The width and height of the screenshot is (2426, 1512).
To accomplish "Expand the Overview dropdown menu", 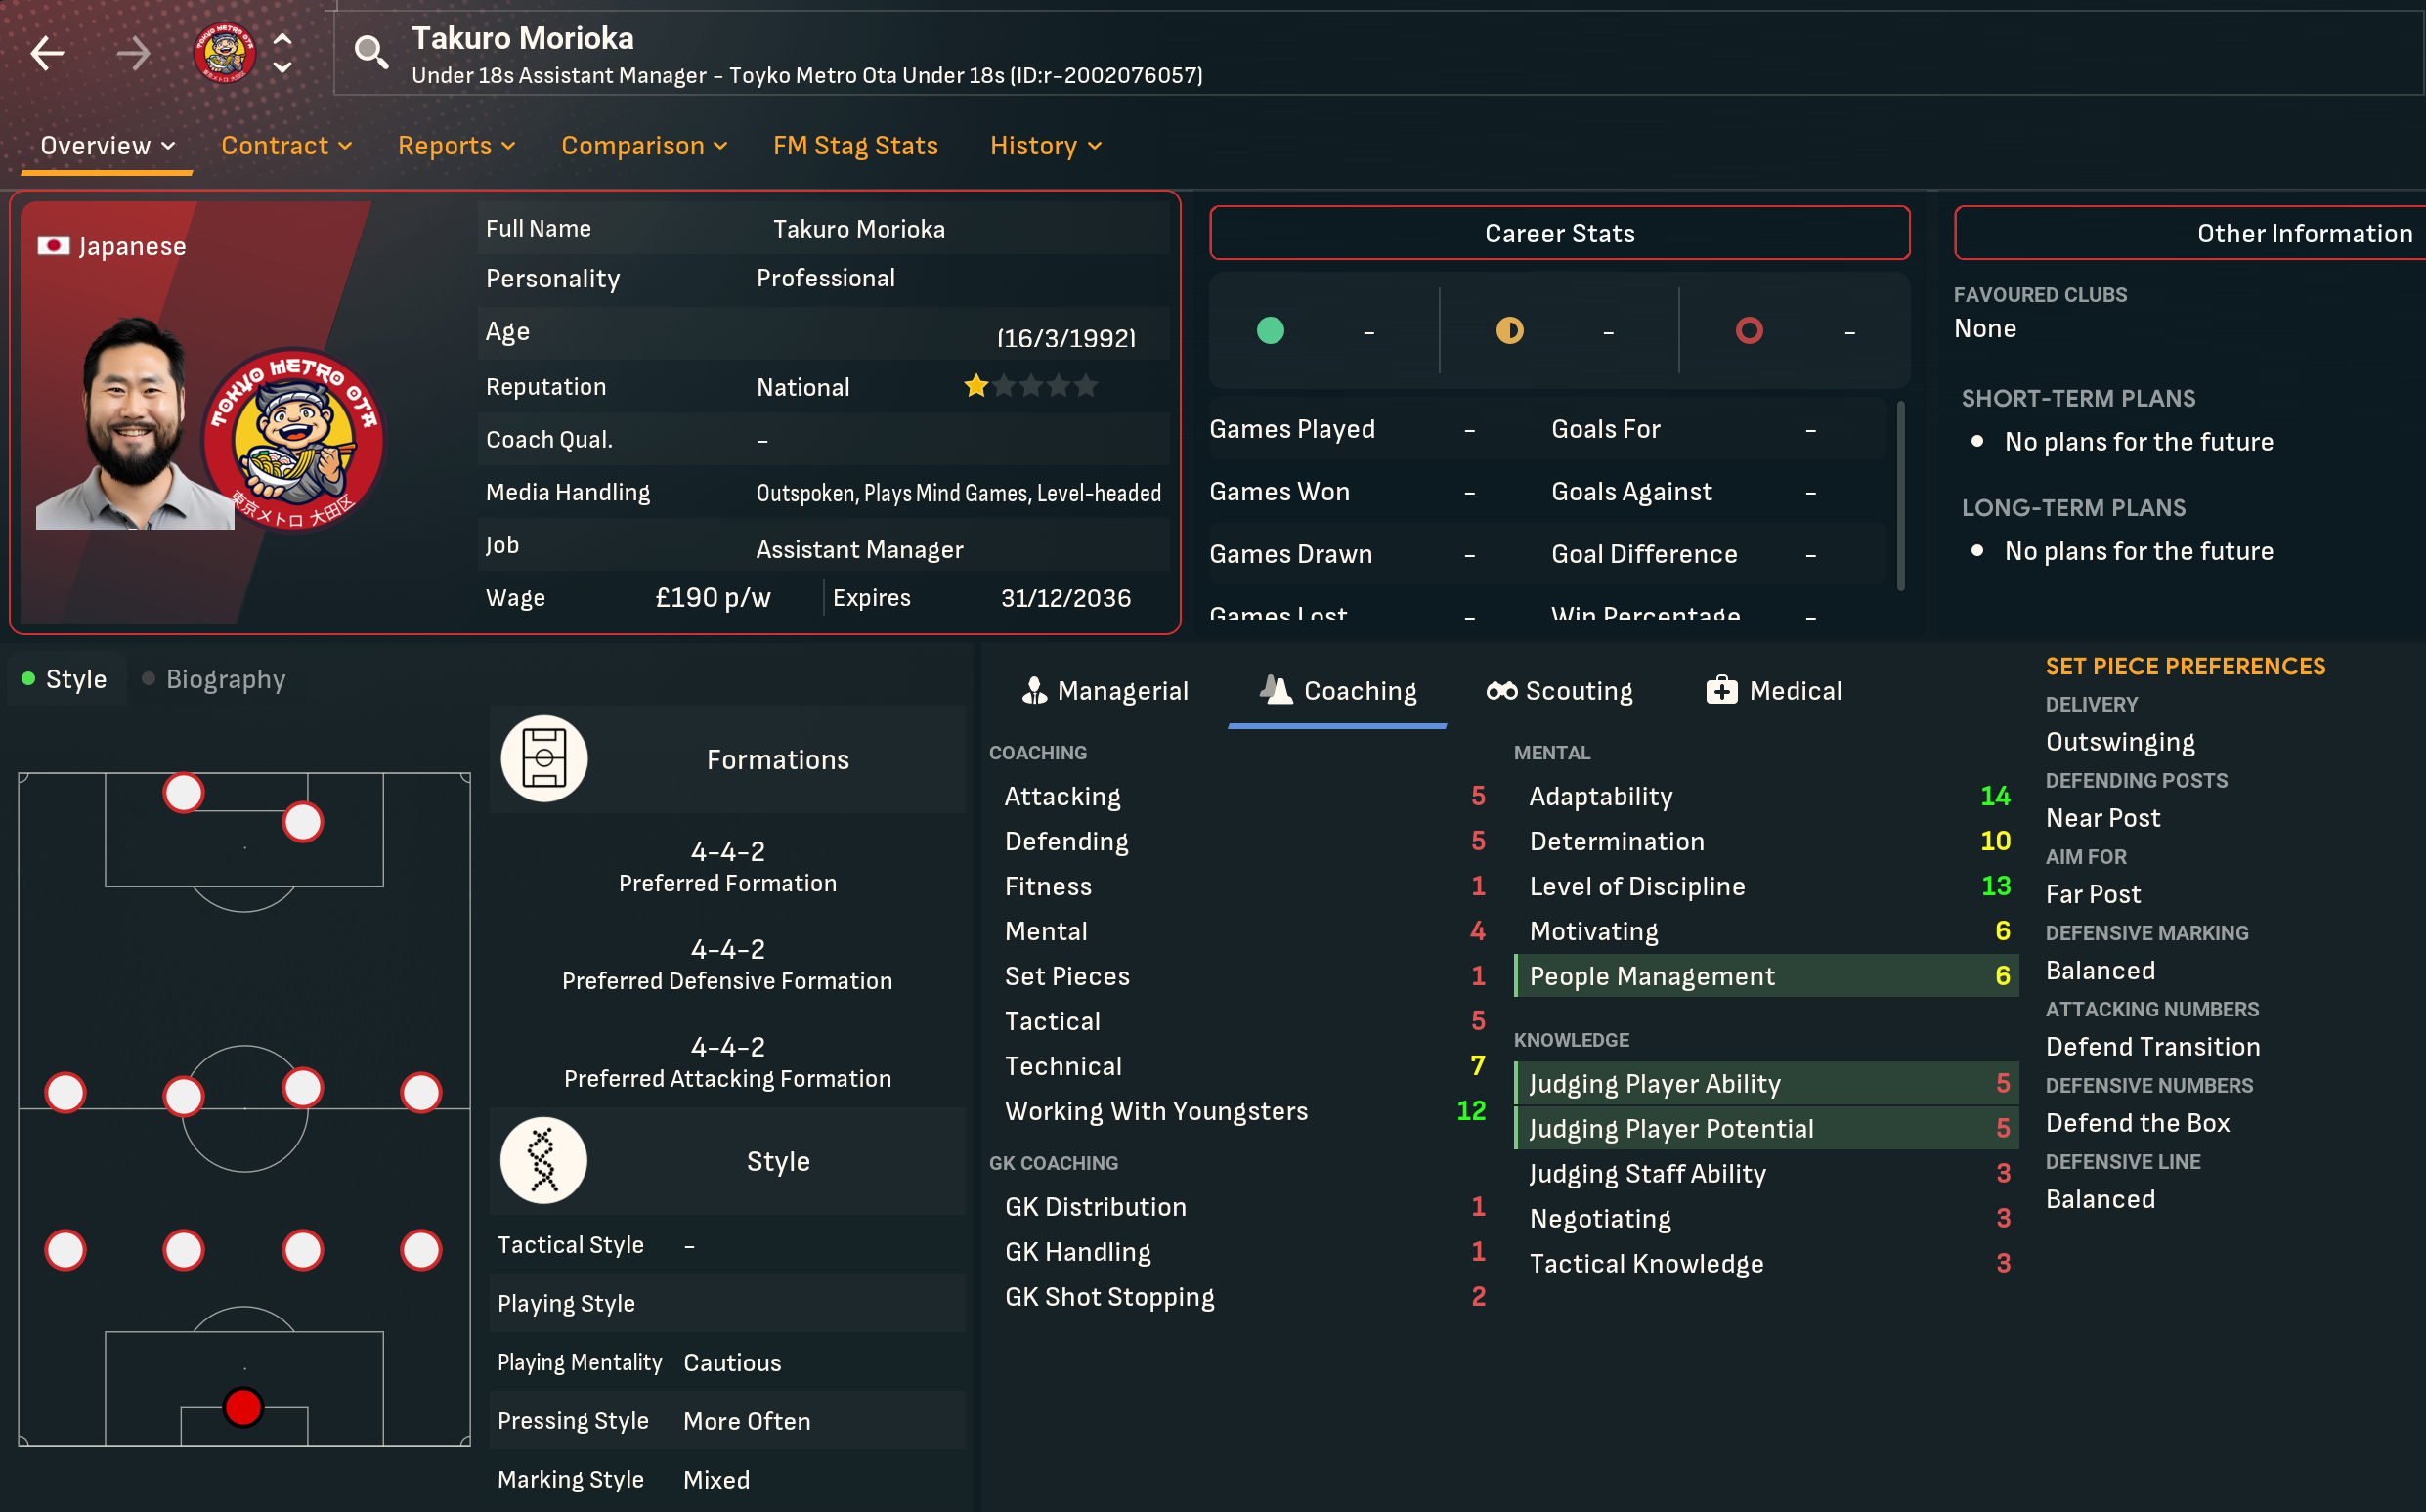I will (x=107, y=146).
